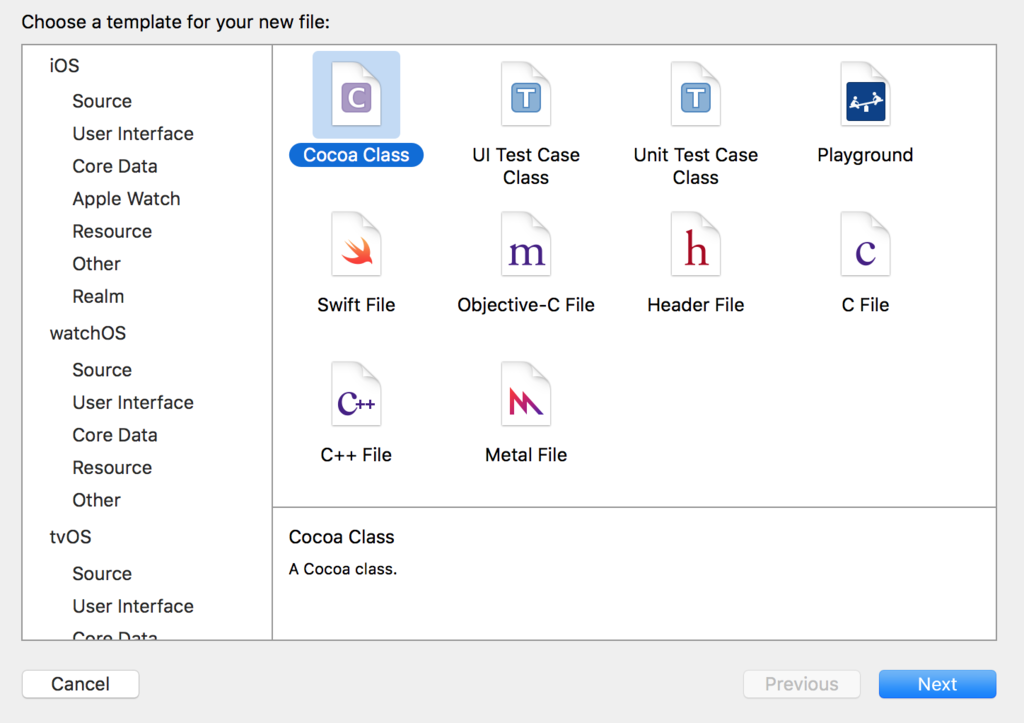Screen dimensions: 1024x723
Task: Select the Playground template icon
Action: tap(865, 95)
